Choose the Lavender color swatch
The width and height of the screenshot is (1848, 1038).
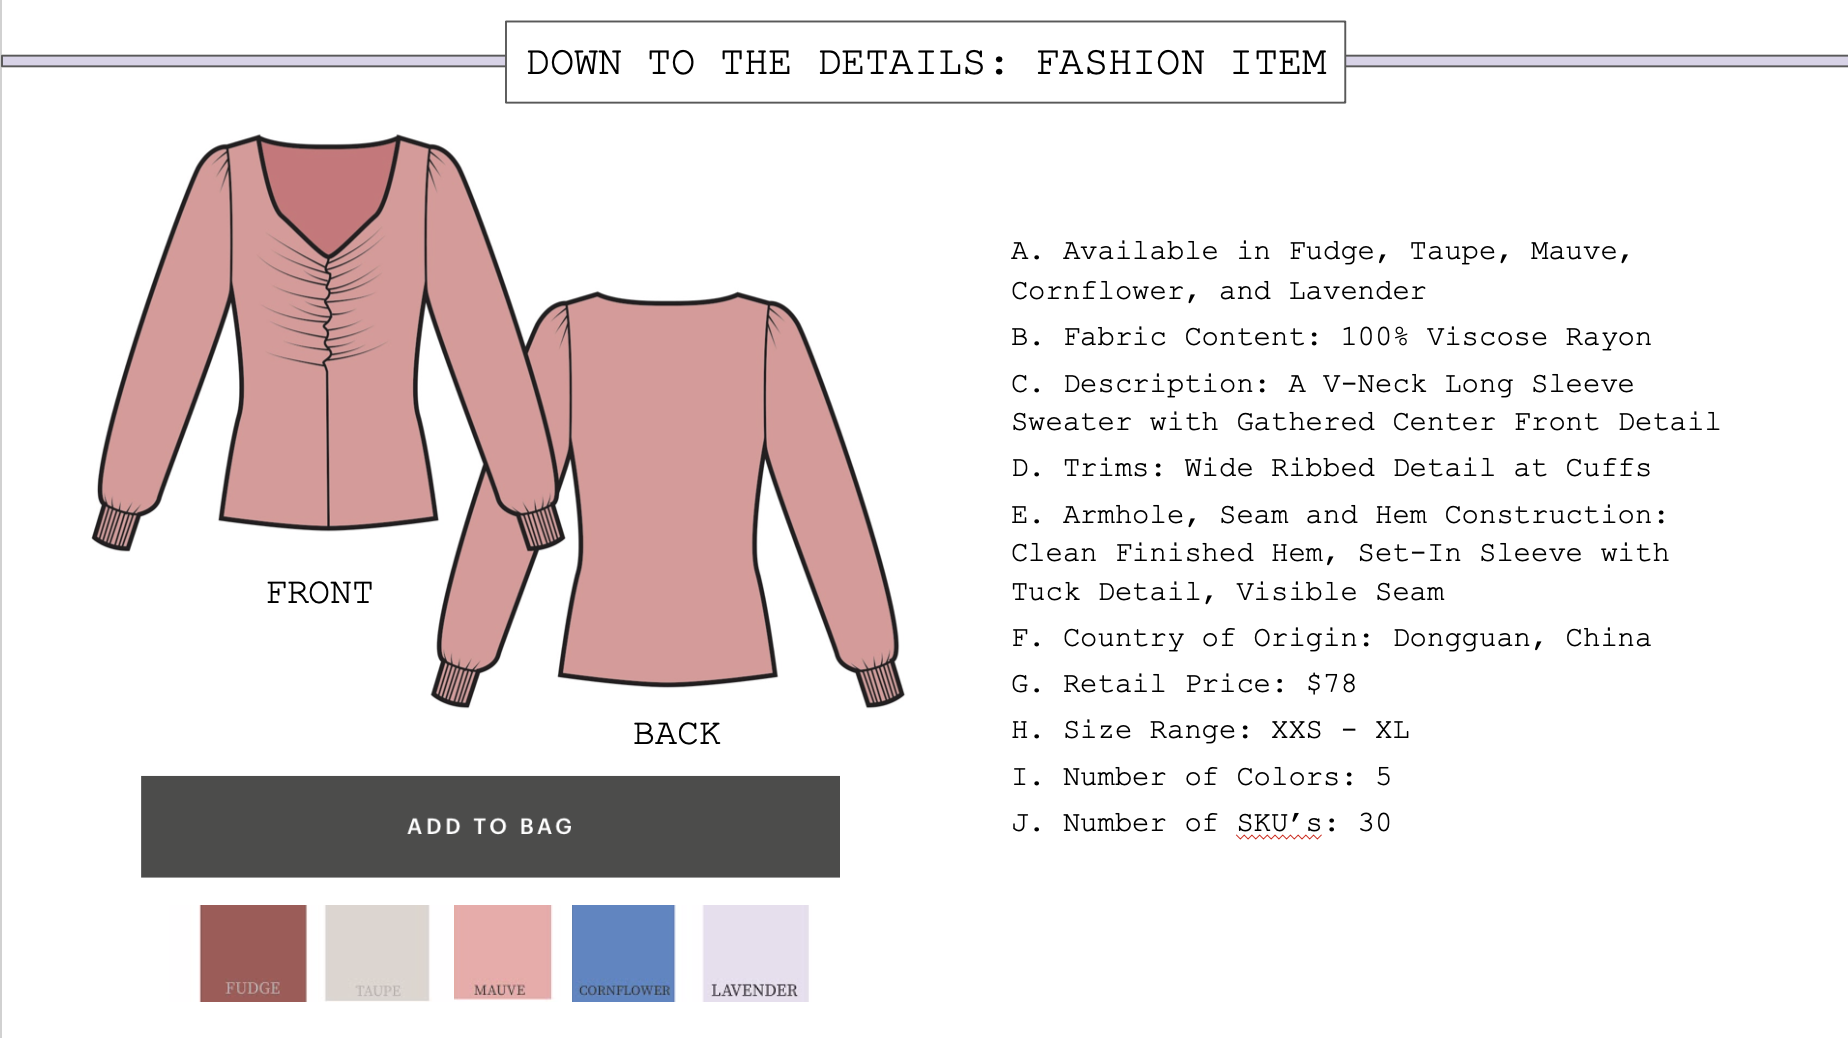pos(755,953)
